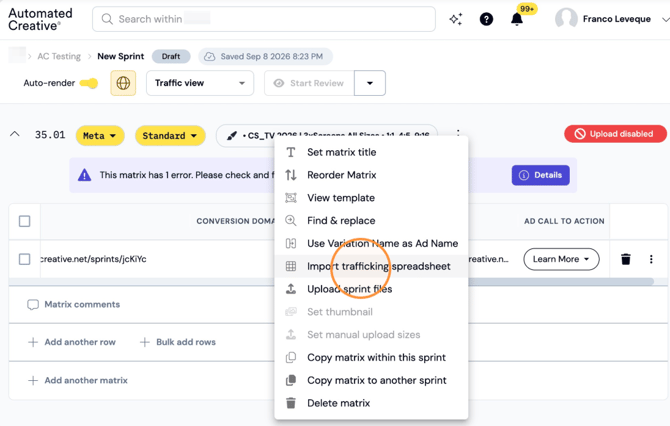Open the notifications bell

pyautogui.click(x=517, y=19)
